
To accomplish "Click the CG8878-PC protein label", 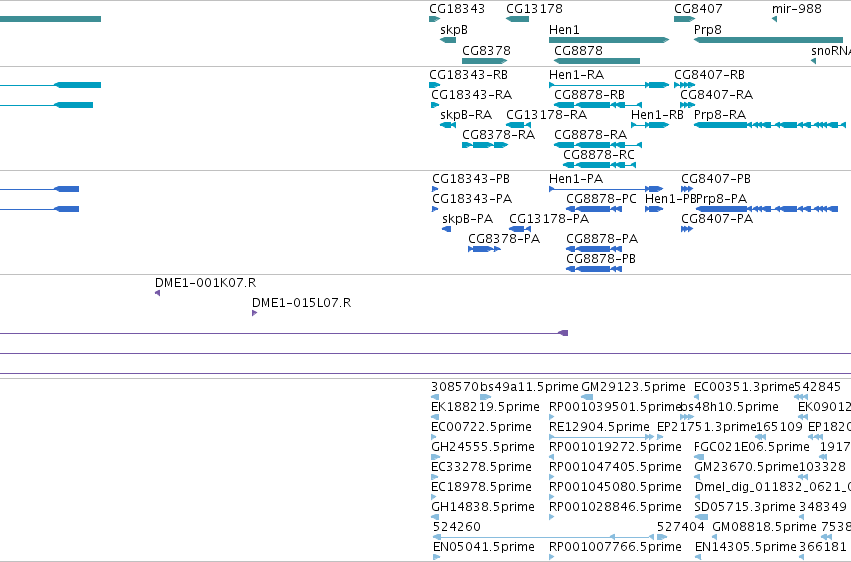I will tap(601, 199).
